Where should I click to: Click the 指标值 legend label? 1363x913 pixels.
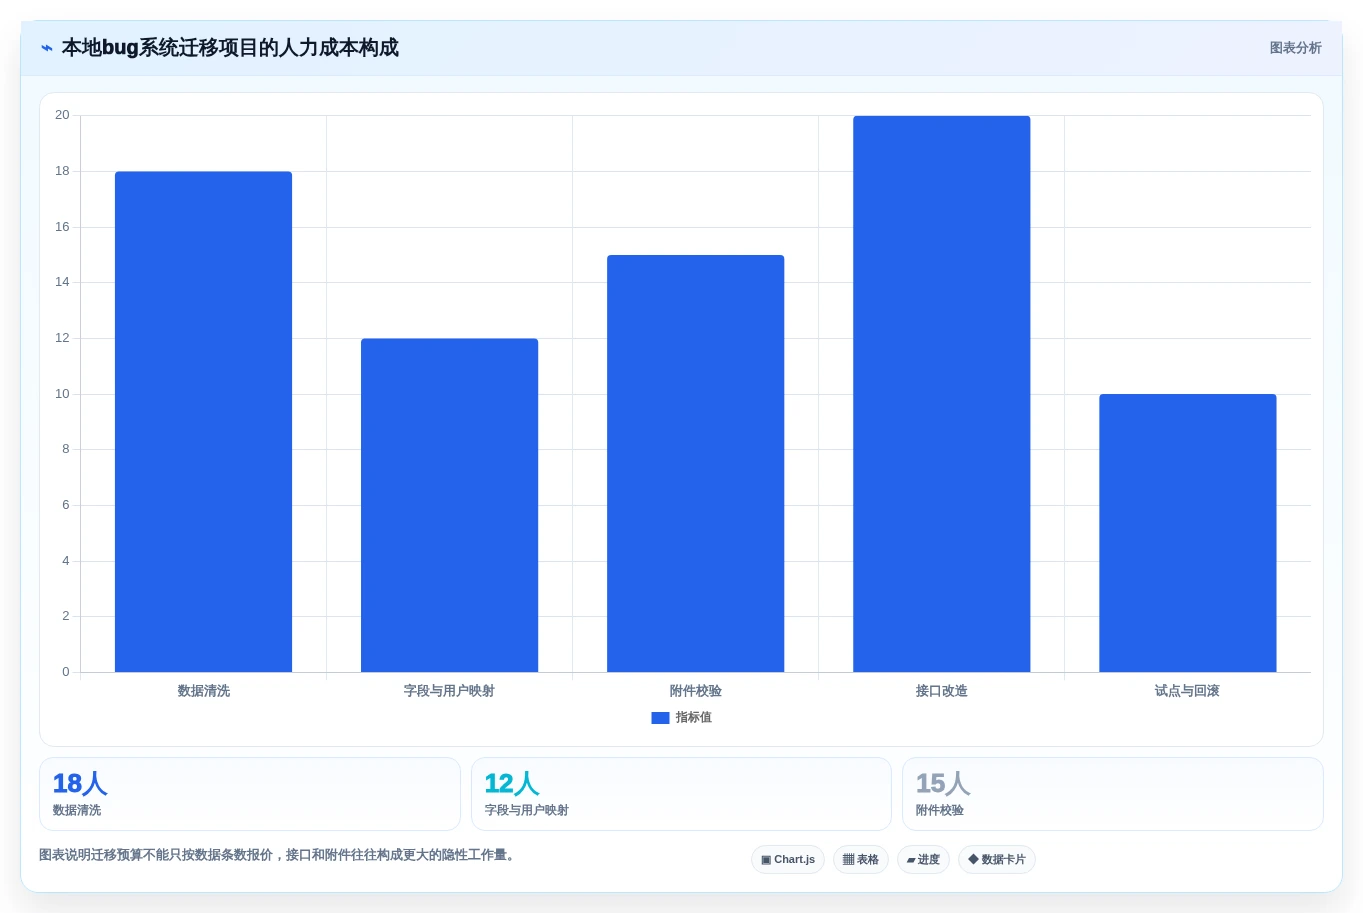(693, 718)
